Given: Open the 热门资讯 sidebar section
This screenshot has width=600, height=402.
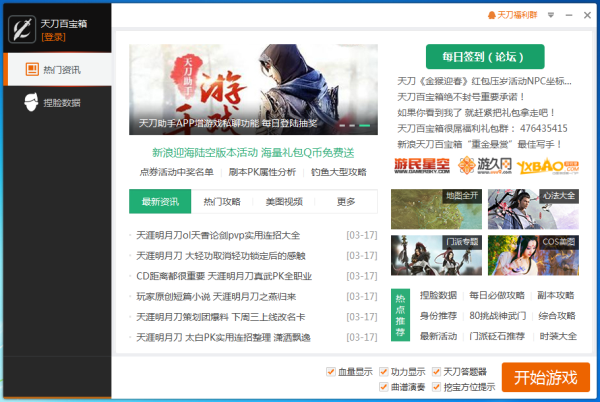Looking at the screenshot, I should pos(57,71).
